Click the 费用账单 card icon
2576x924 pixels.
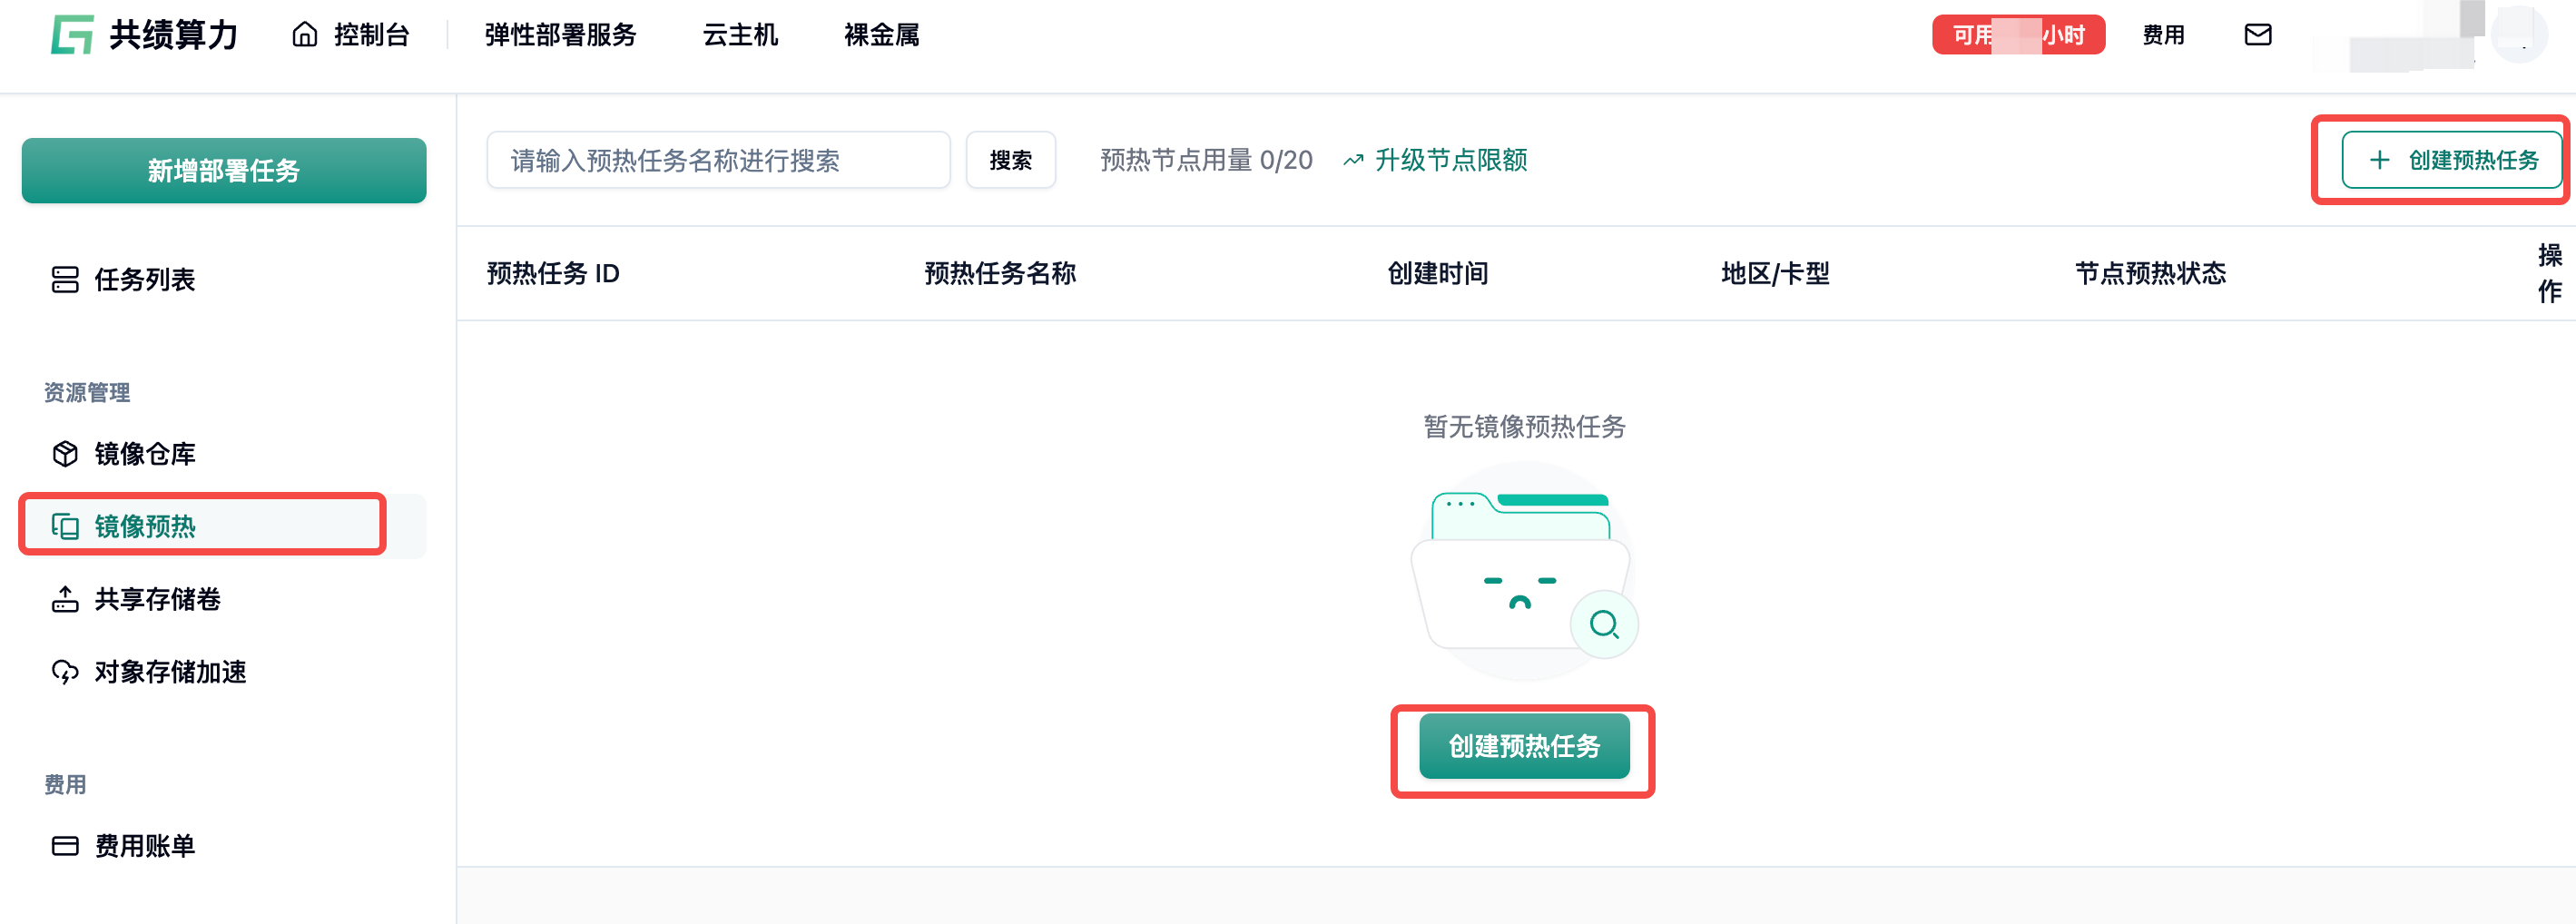(65, 846)
